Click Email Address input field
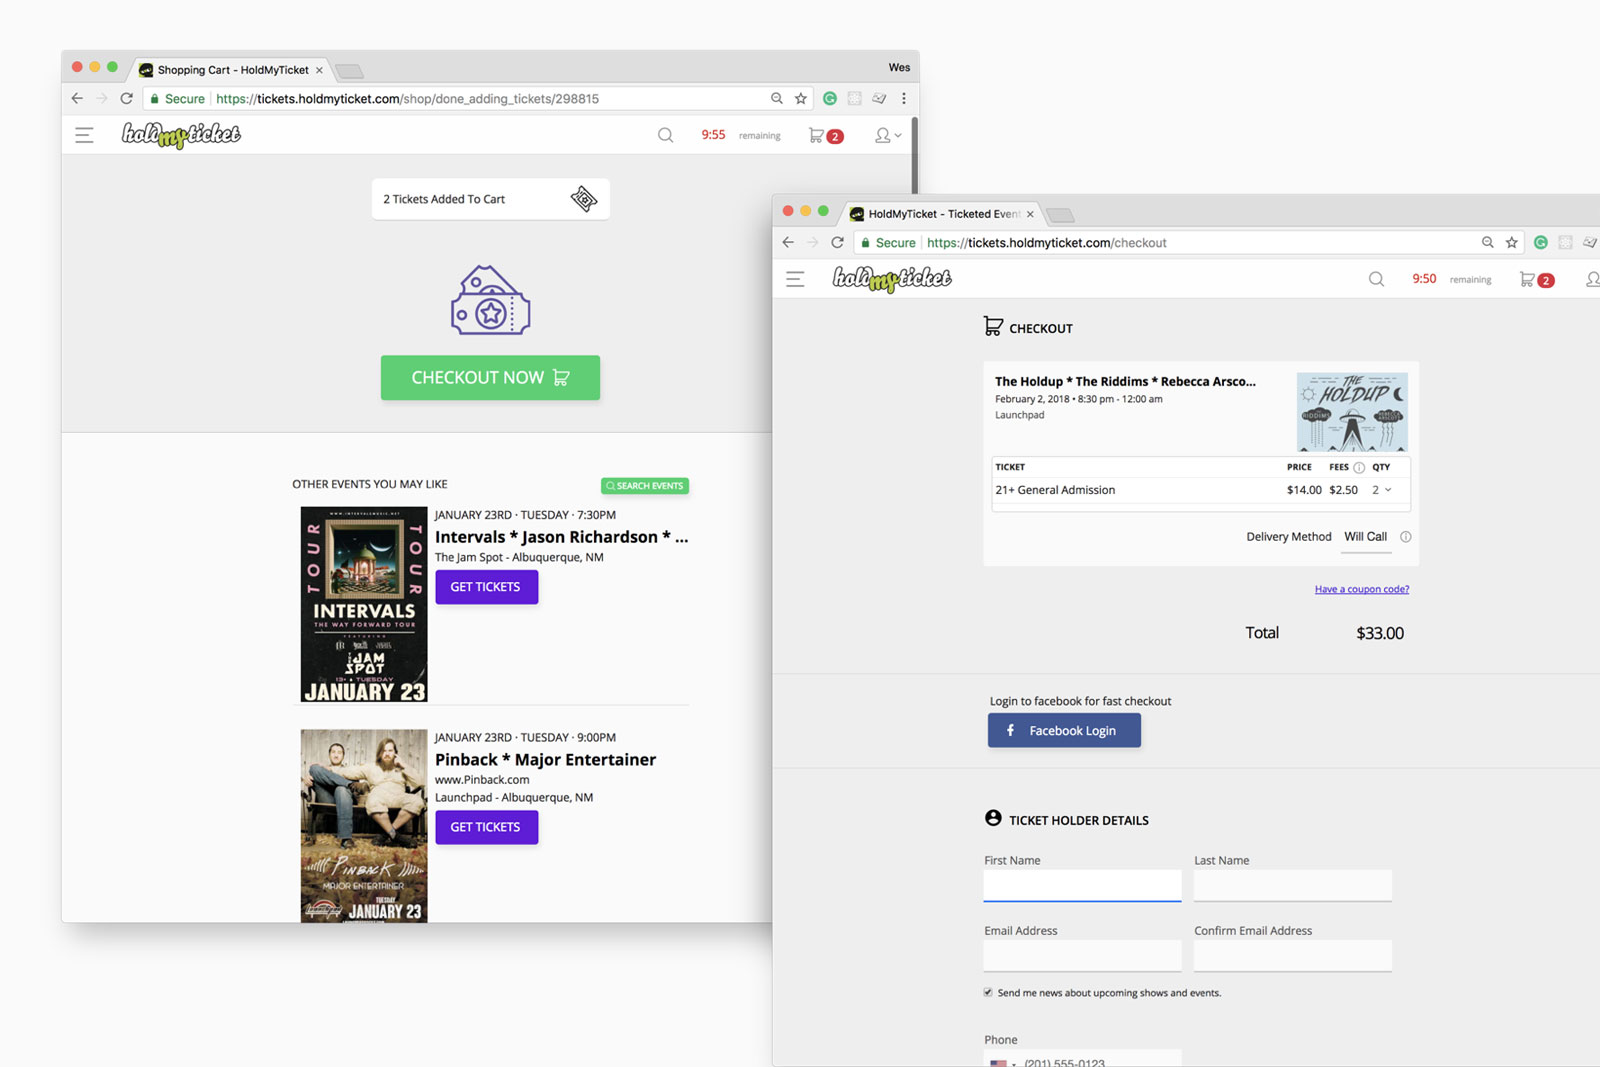 coord(1082,955)
